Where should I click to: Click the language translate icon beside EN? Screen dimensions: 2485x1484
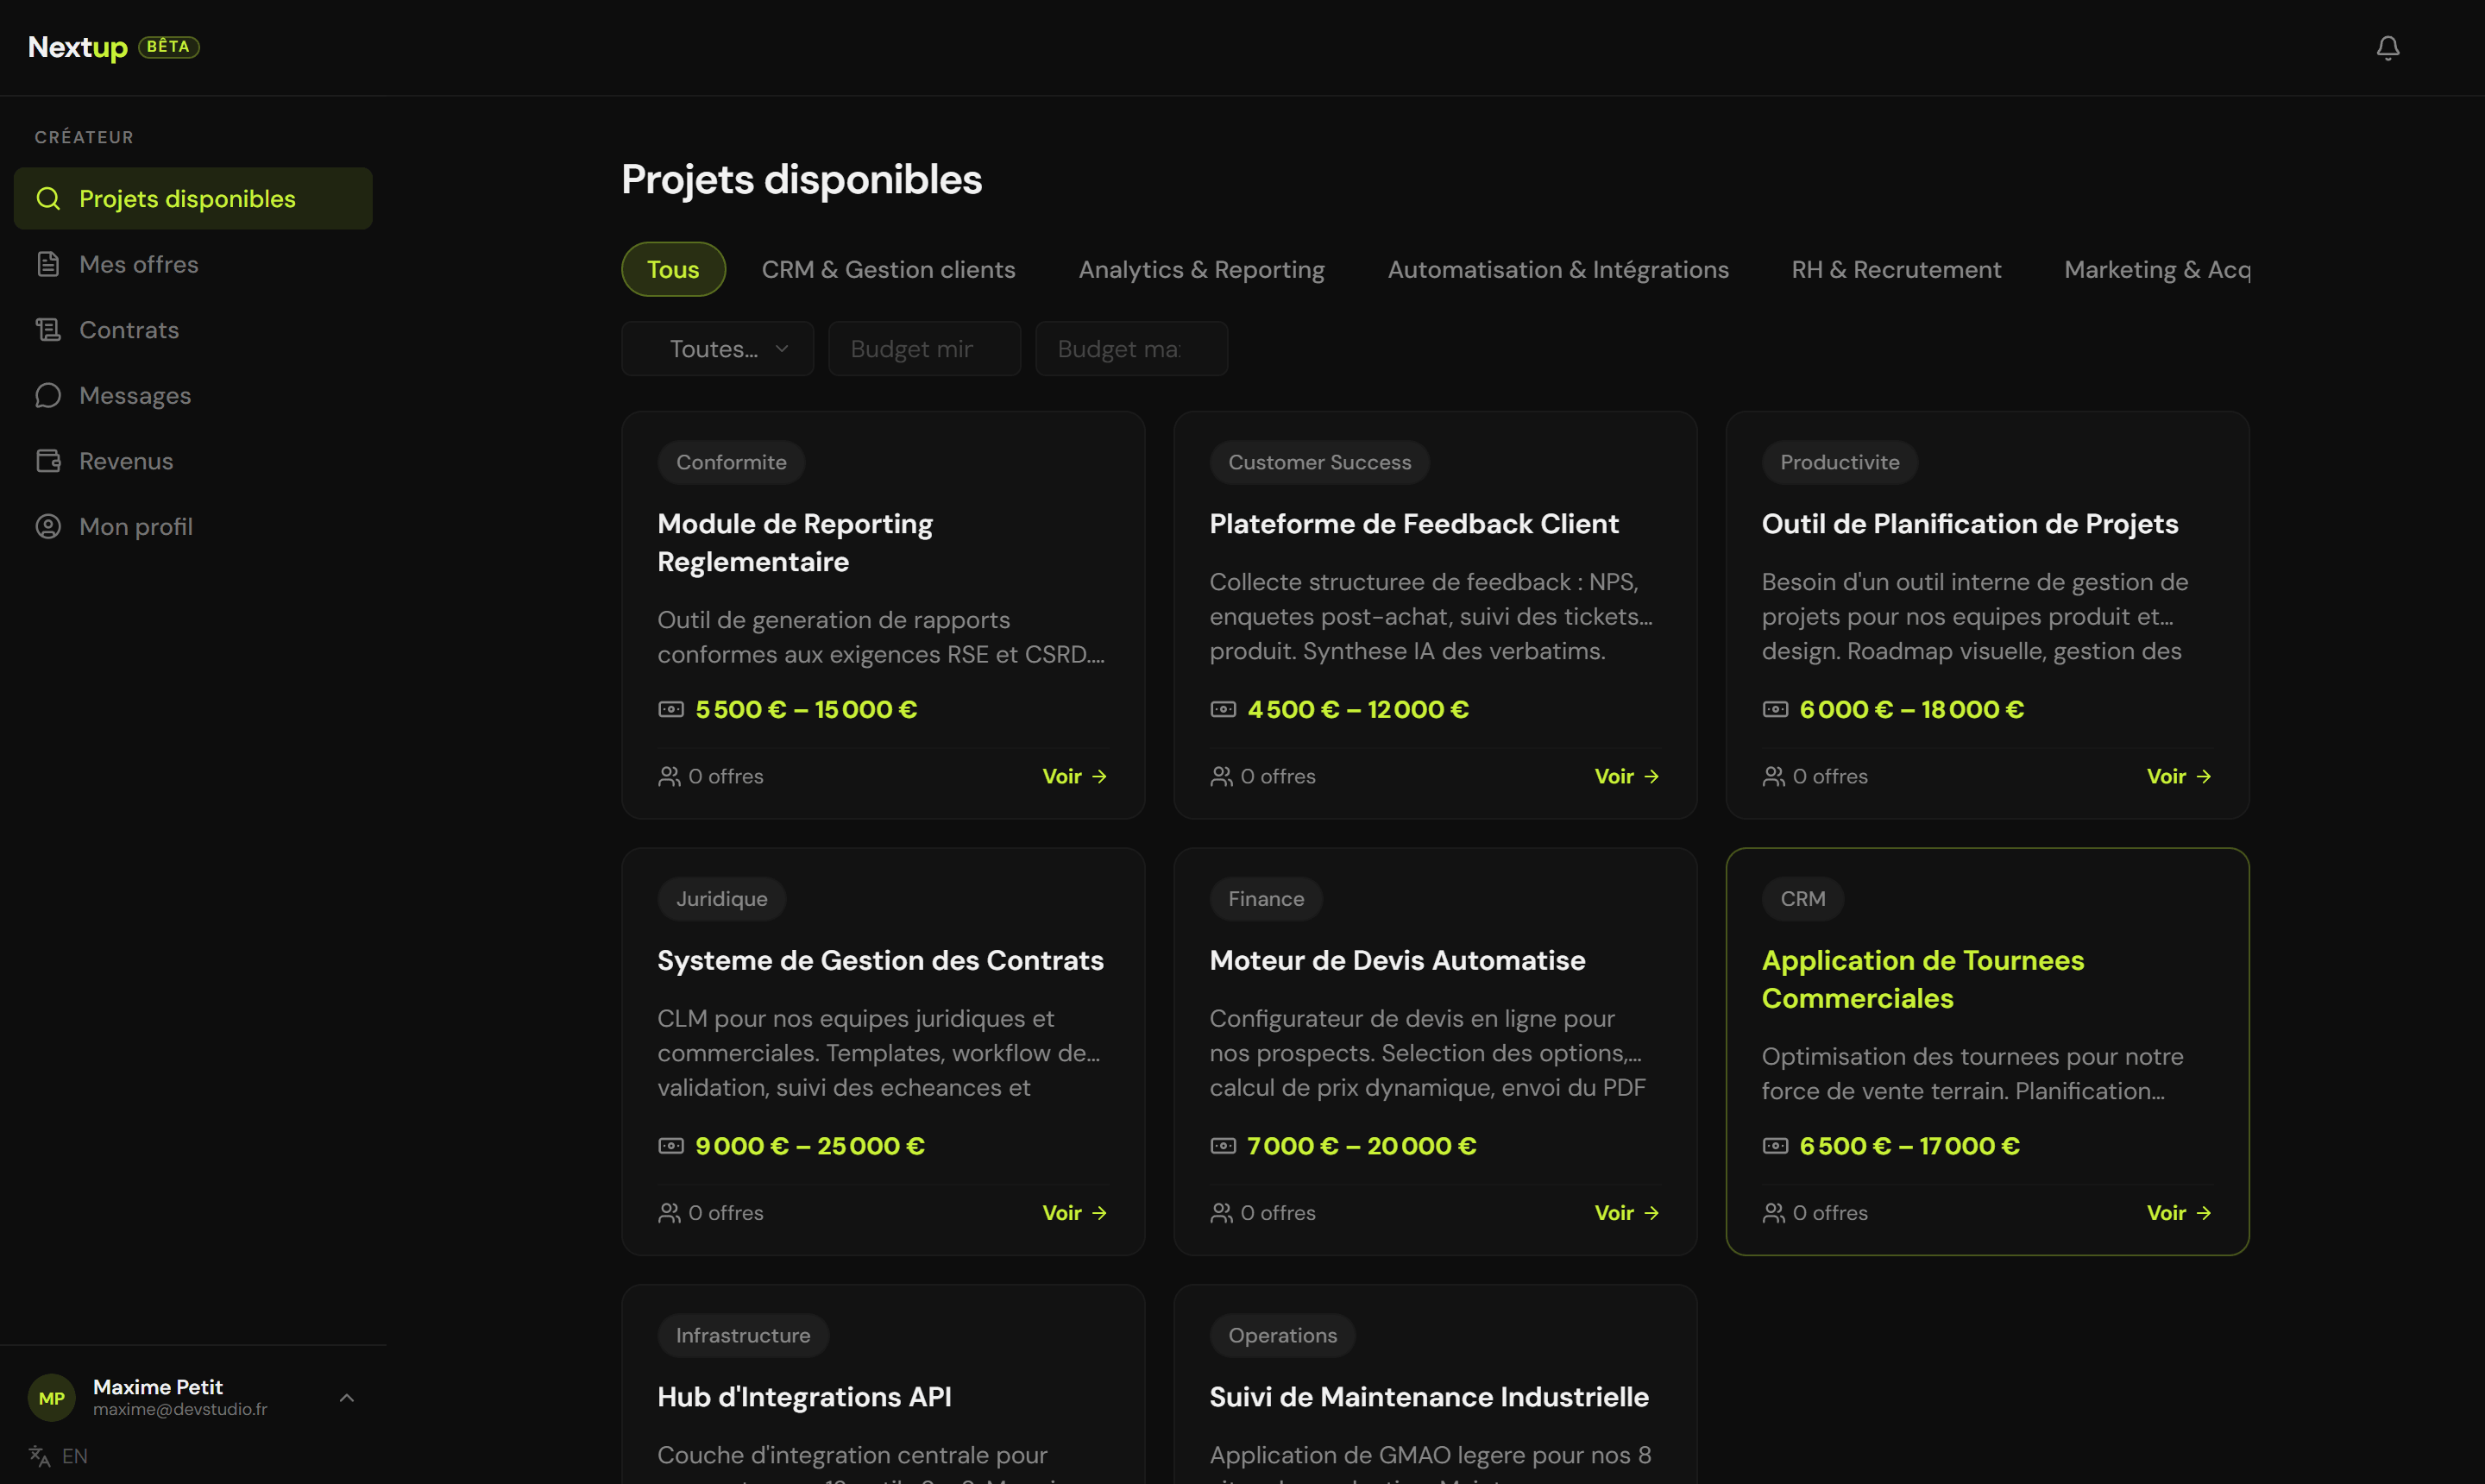39,1456
